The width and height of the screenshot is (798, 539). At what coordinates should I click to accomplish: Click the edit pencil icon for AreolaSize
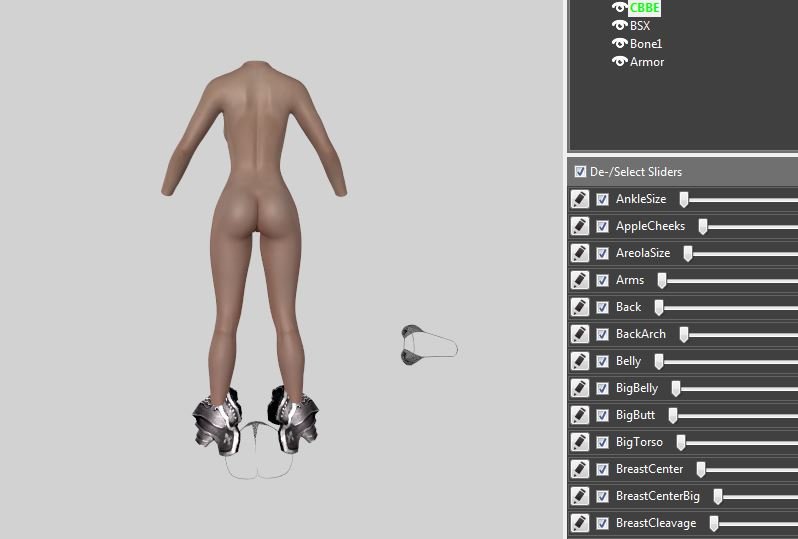[580, 253]
